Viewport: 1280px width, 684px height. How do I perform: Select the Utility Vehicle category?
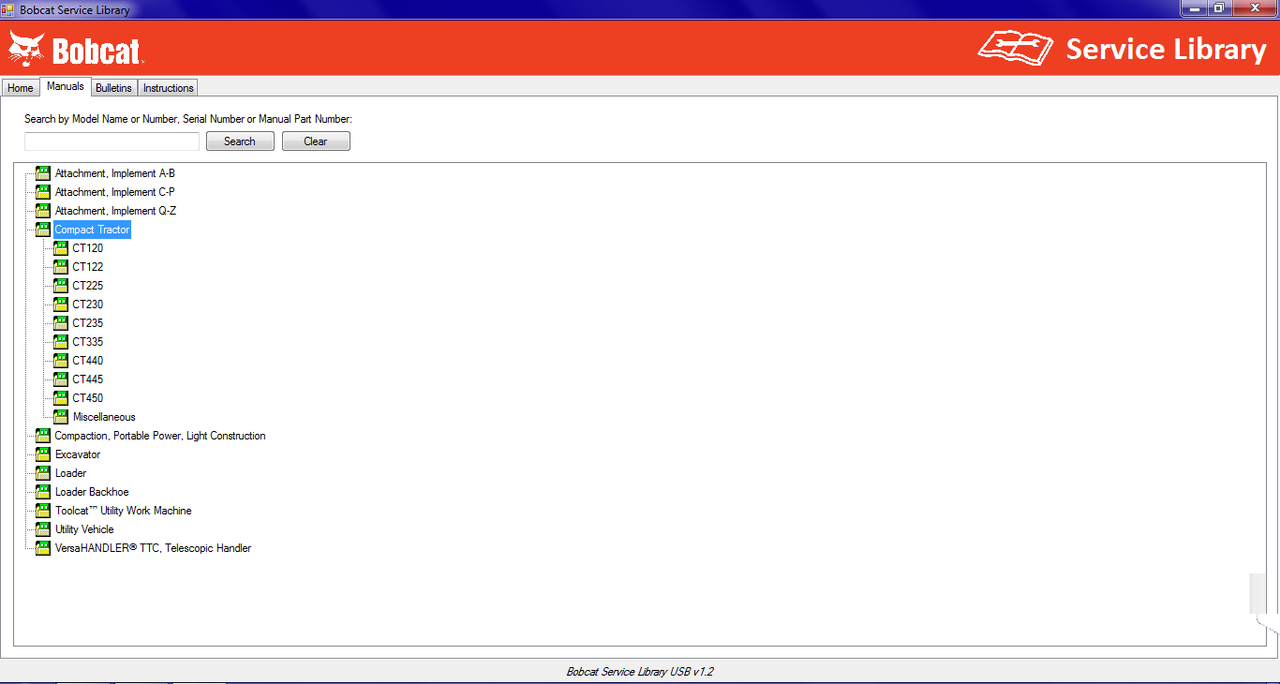(x=85, y=529)
